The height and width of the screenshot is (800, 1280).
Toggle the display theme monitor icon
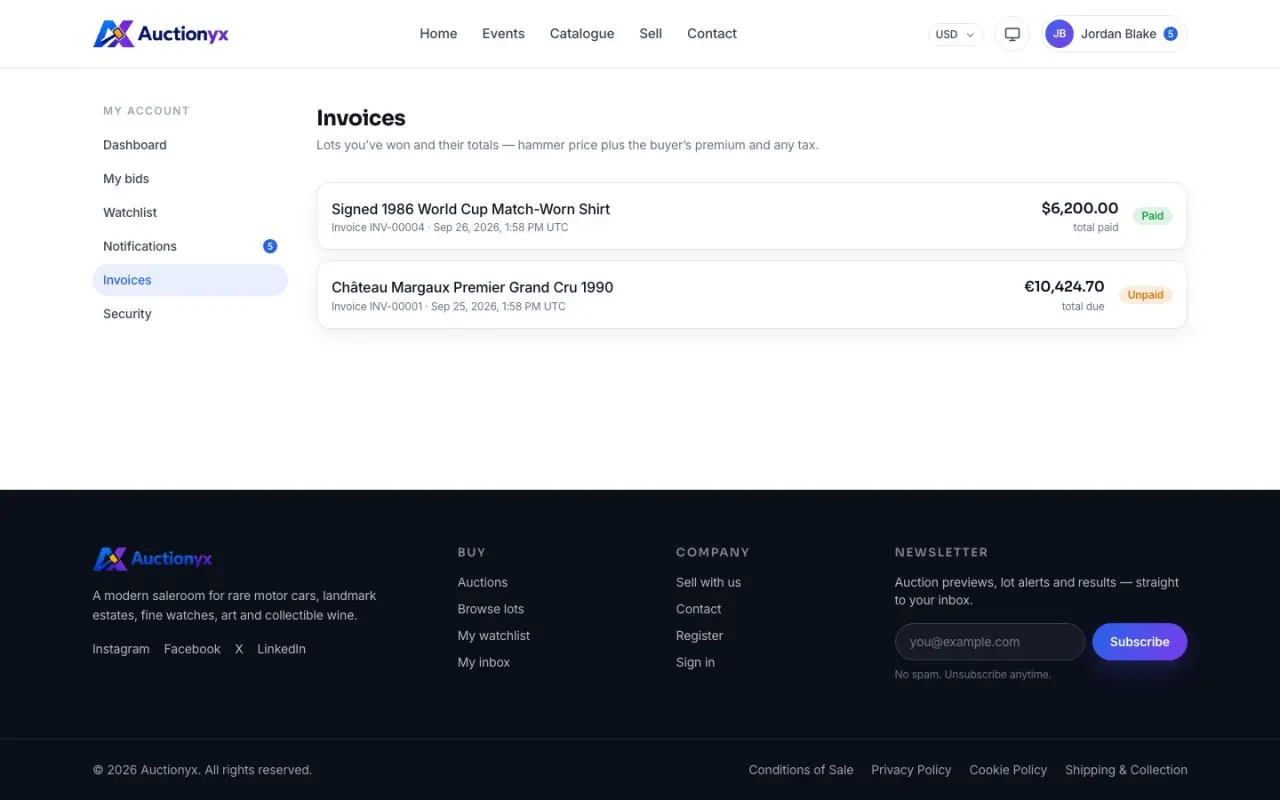1012,34
